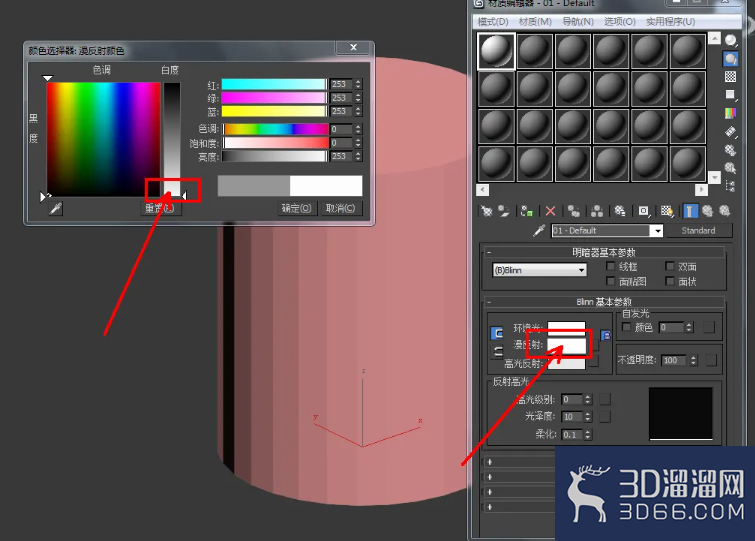
Task: Click the 亮度 value spinner arrows
Action: click(358, 156)
